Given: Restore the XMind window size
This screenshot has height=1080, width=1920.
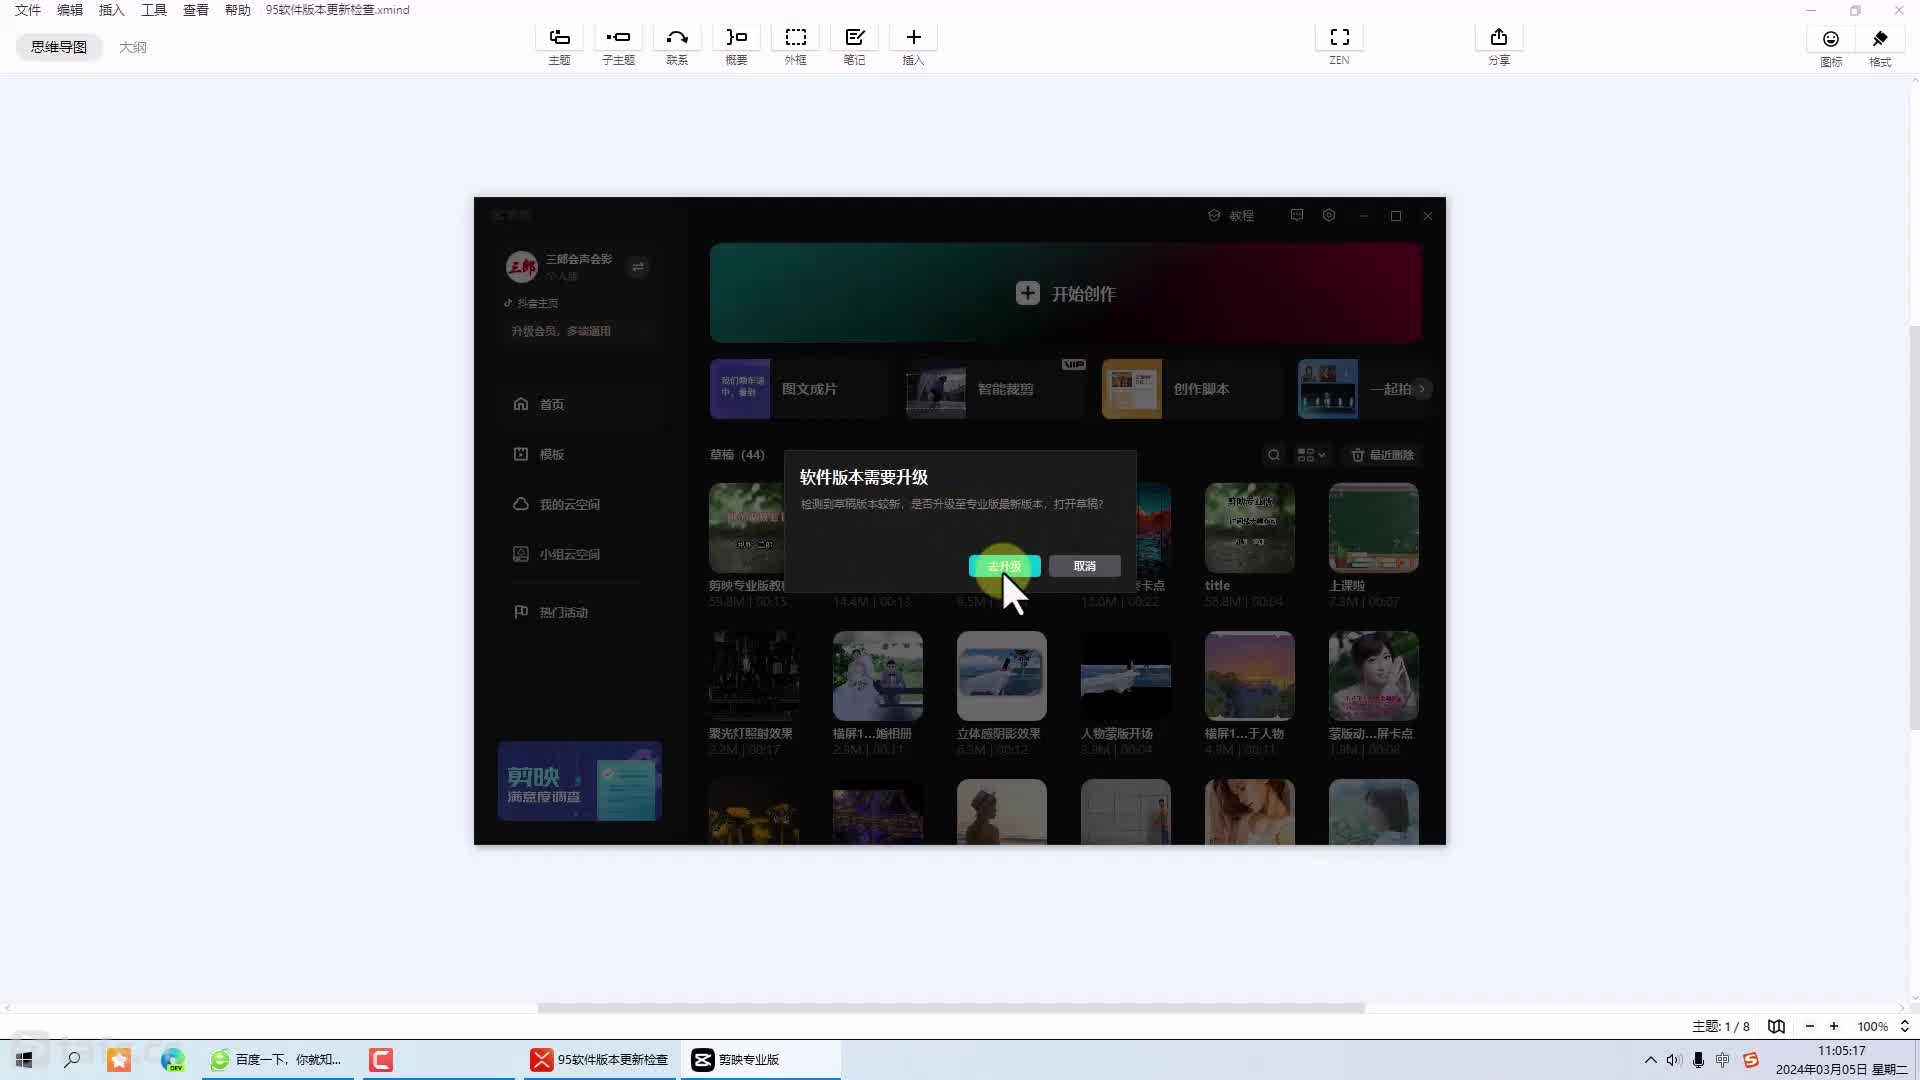Looking at the screenshot, I should (1855, 10).
